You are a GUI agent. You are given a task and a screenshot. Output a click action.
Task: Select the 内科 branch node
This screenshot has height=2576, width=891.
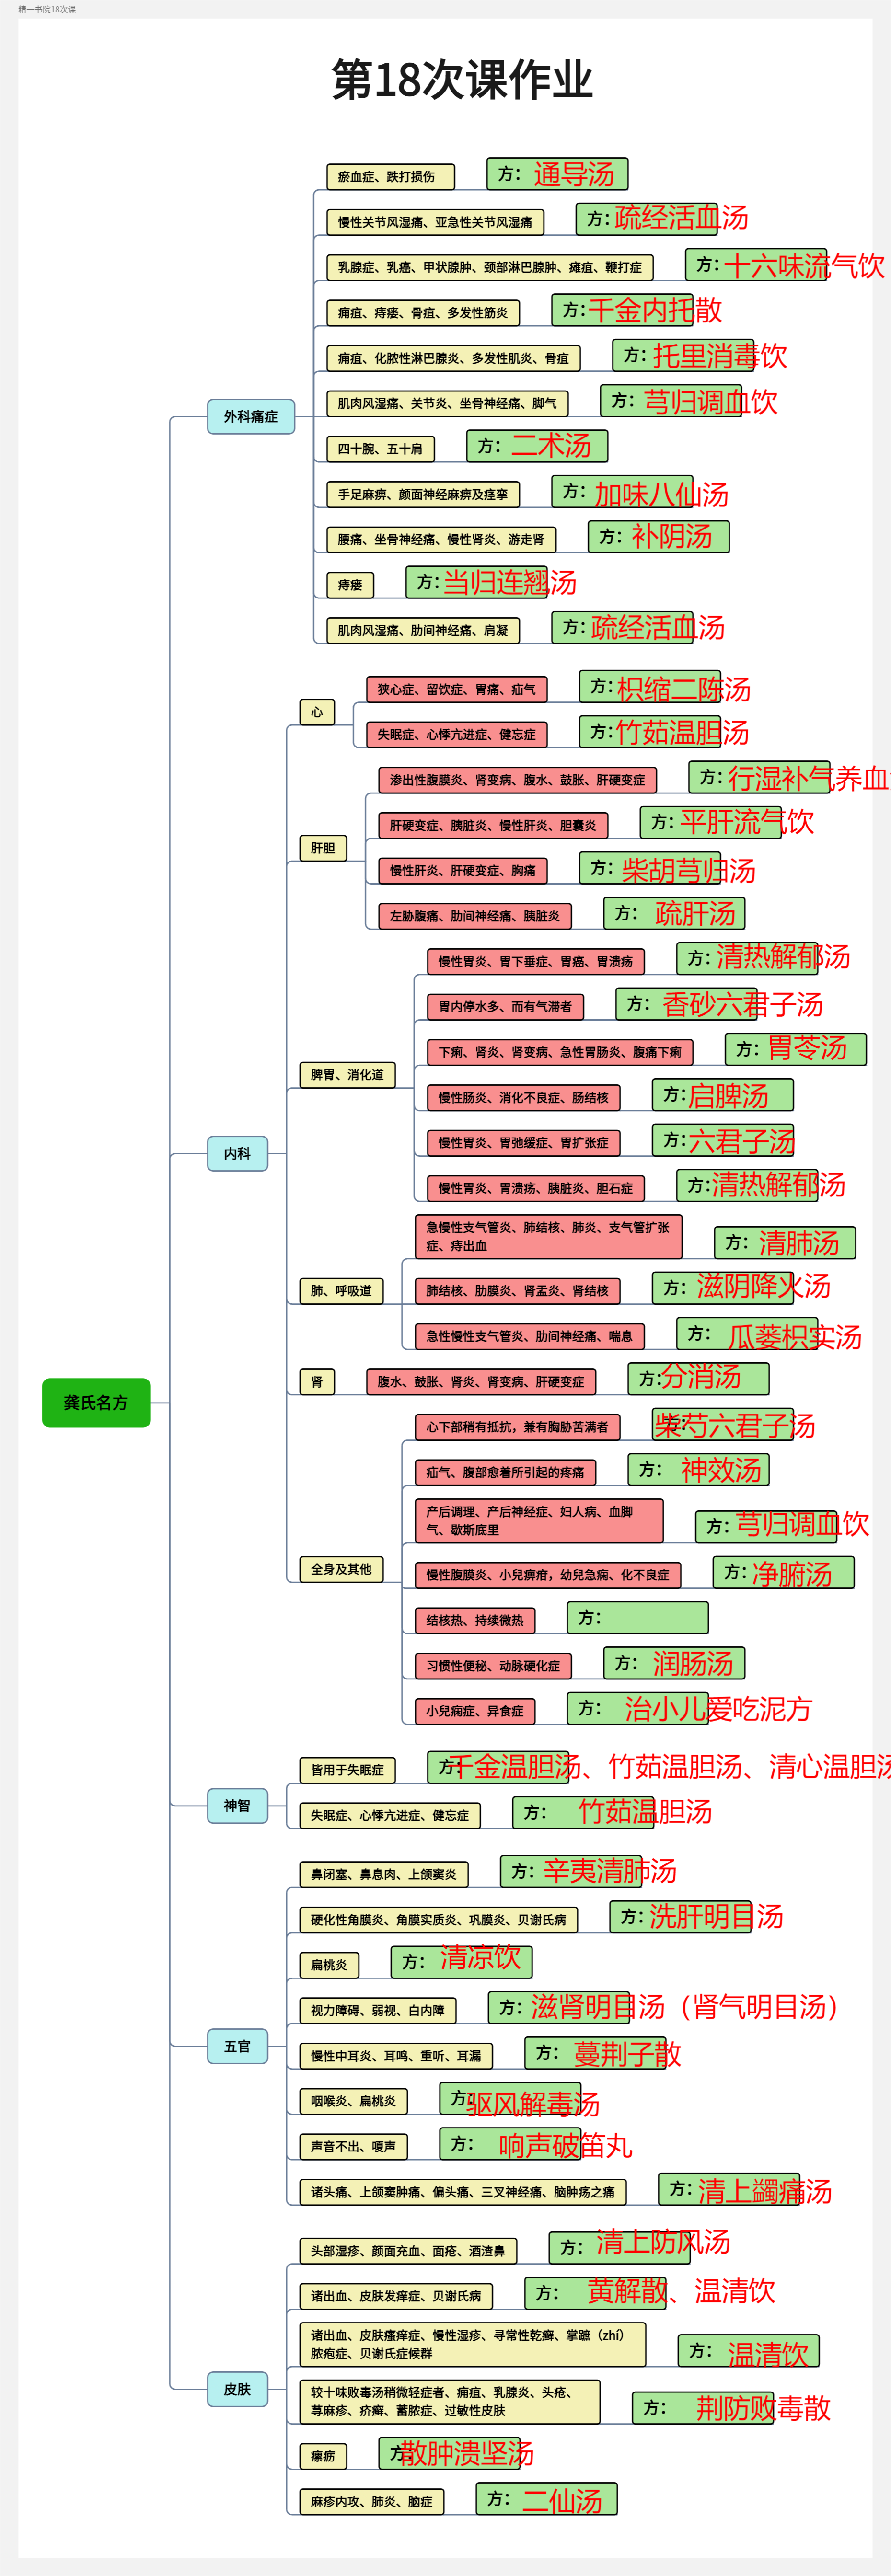pyautogui.click(x=238, y=1153)
